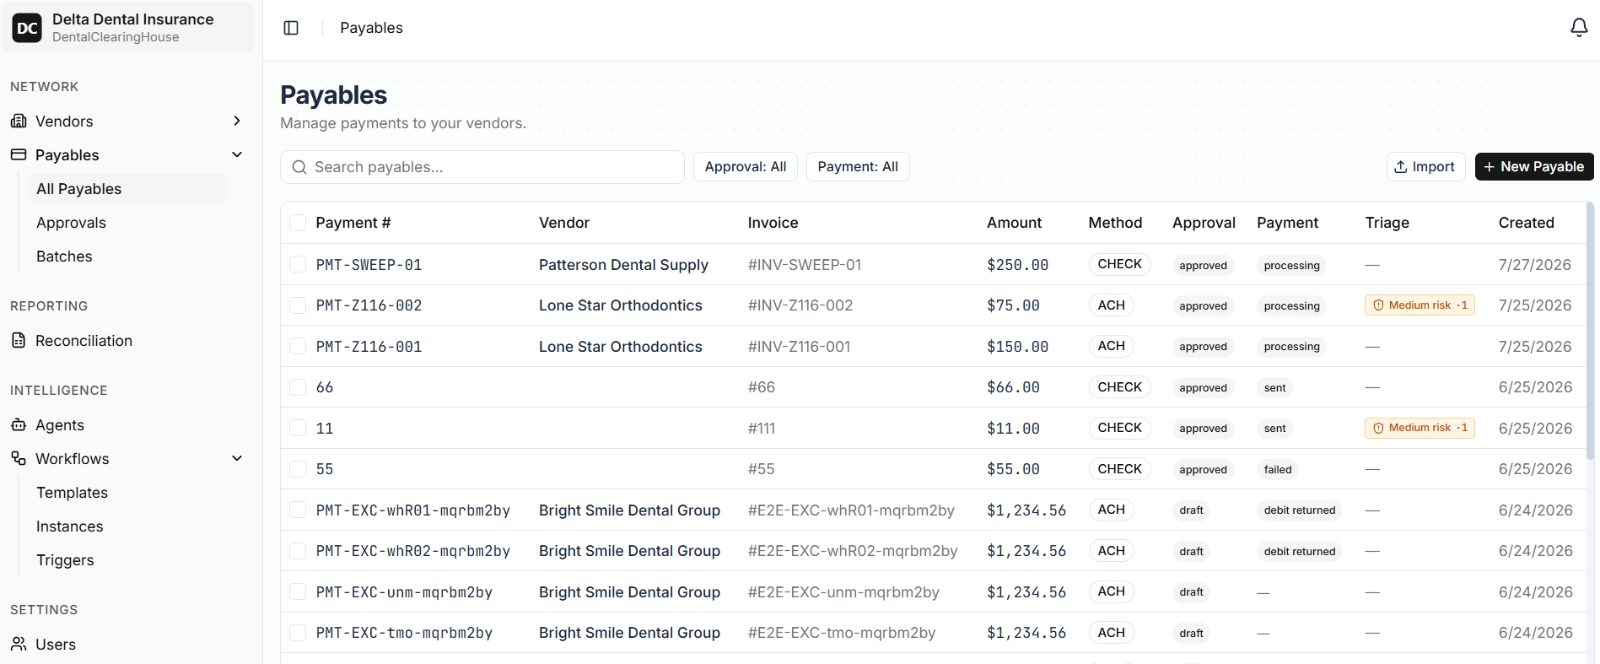Click the DC organization logo
Screen dimensions: 1600x664
tap(27, 28)
